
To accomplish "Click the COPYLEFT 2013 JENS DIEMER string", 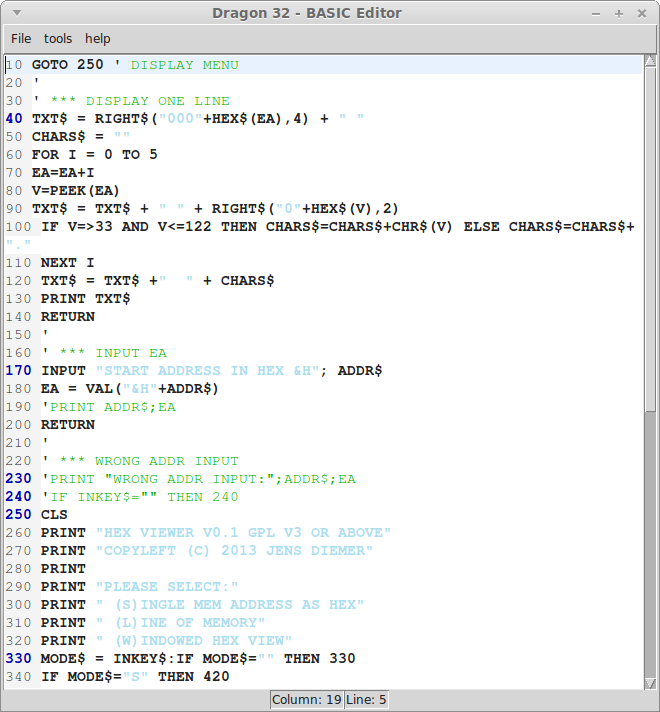I will coord(234,551).
